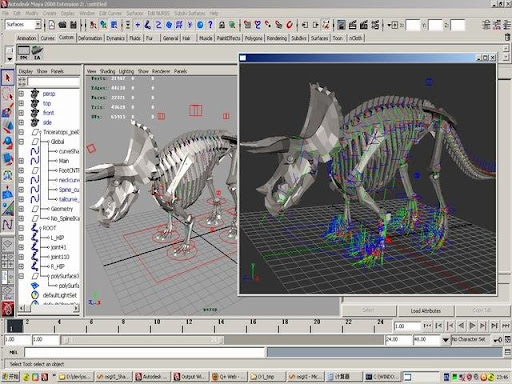Screen dimensions: 512x384
Task: Click the lock selection icon
Action: tap(222, 25)
